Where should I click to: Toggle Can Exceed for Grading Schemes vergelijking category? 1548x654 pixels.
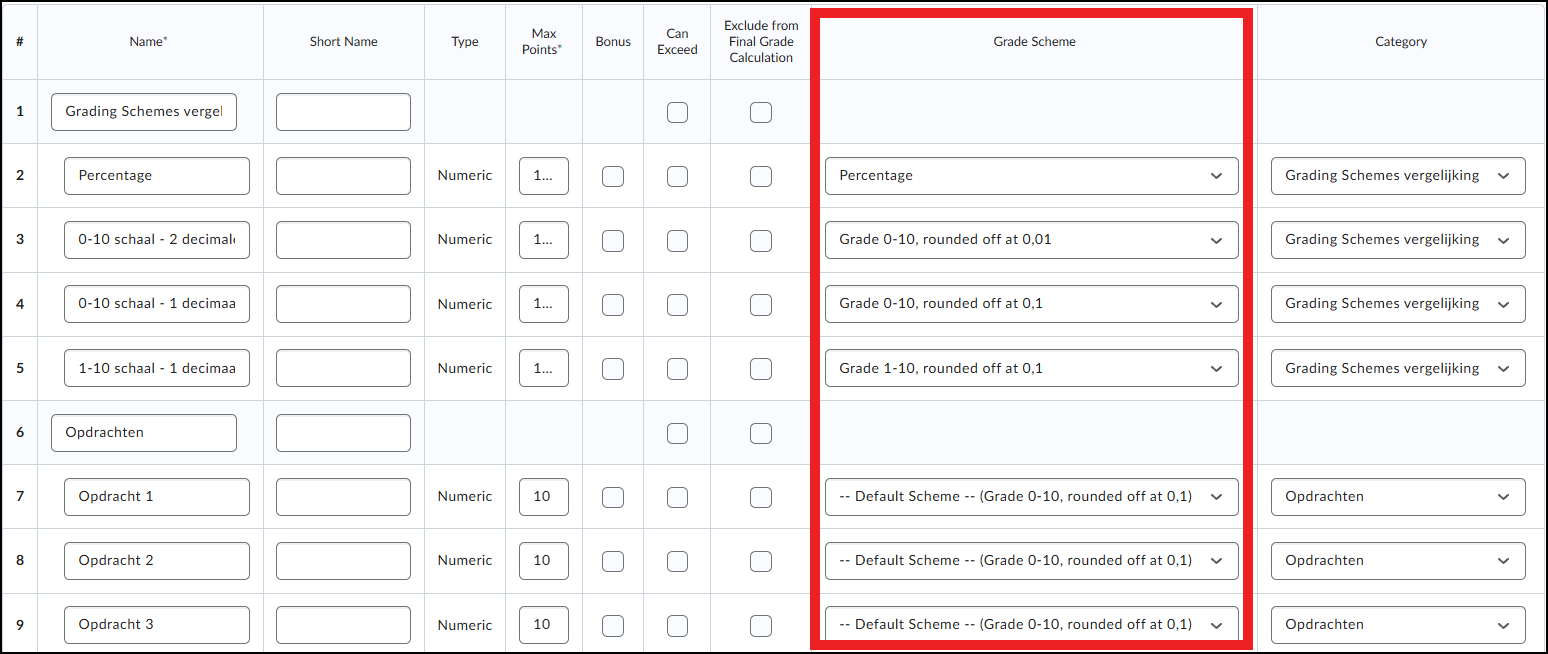pyautogui.click(x=677, y=112)
